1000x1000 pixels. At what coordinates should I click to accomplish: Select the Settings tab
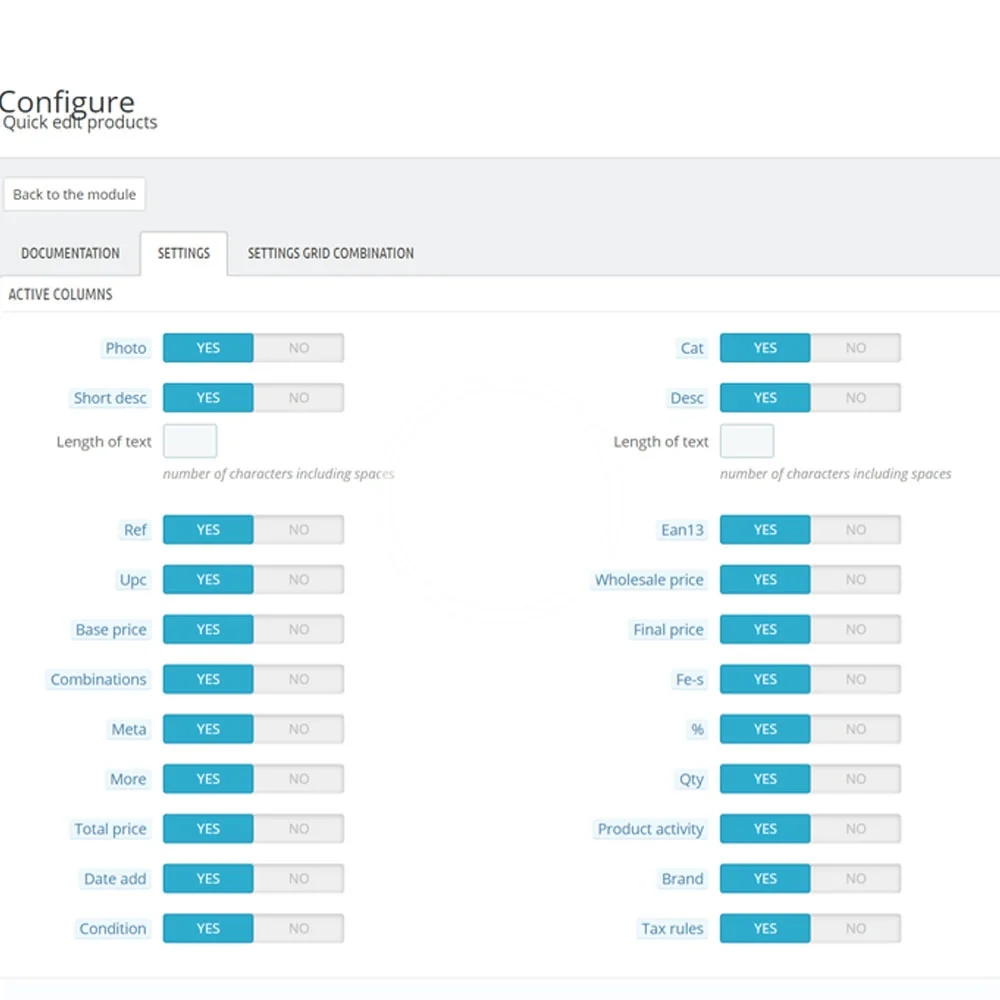pyautogui.click(x=184, y=253)
